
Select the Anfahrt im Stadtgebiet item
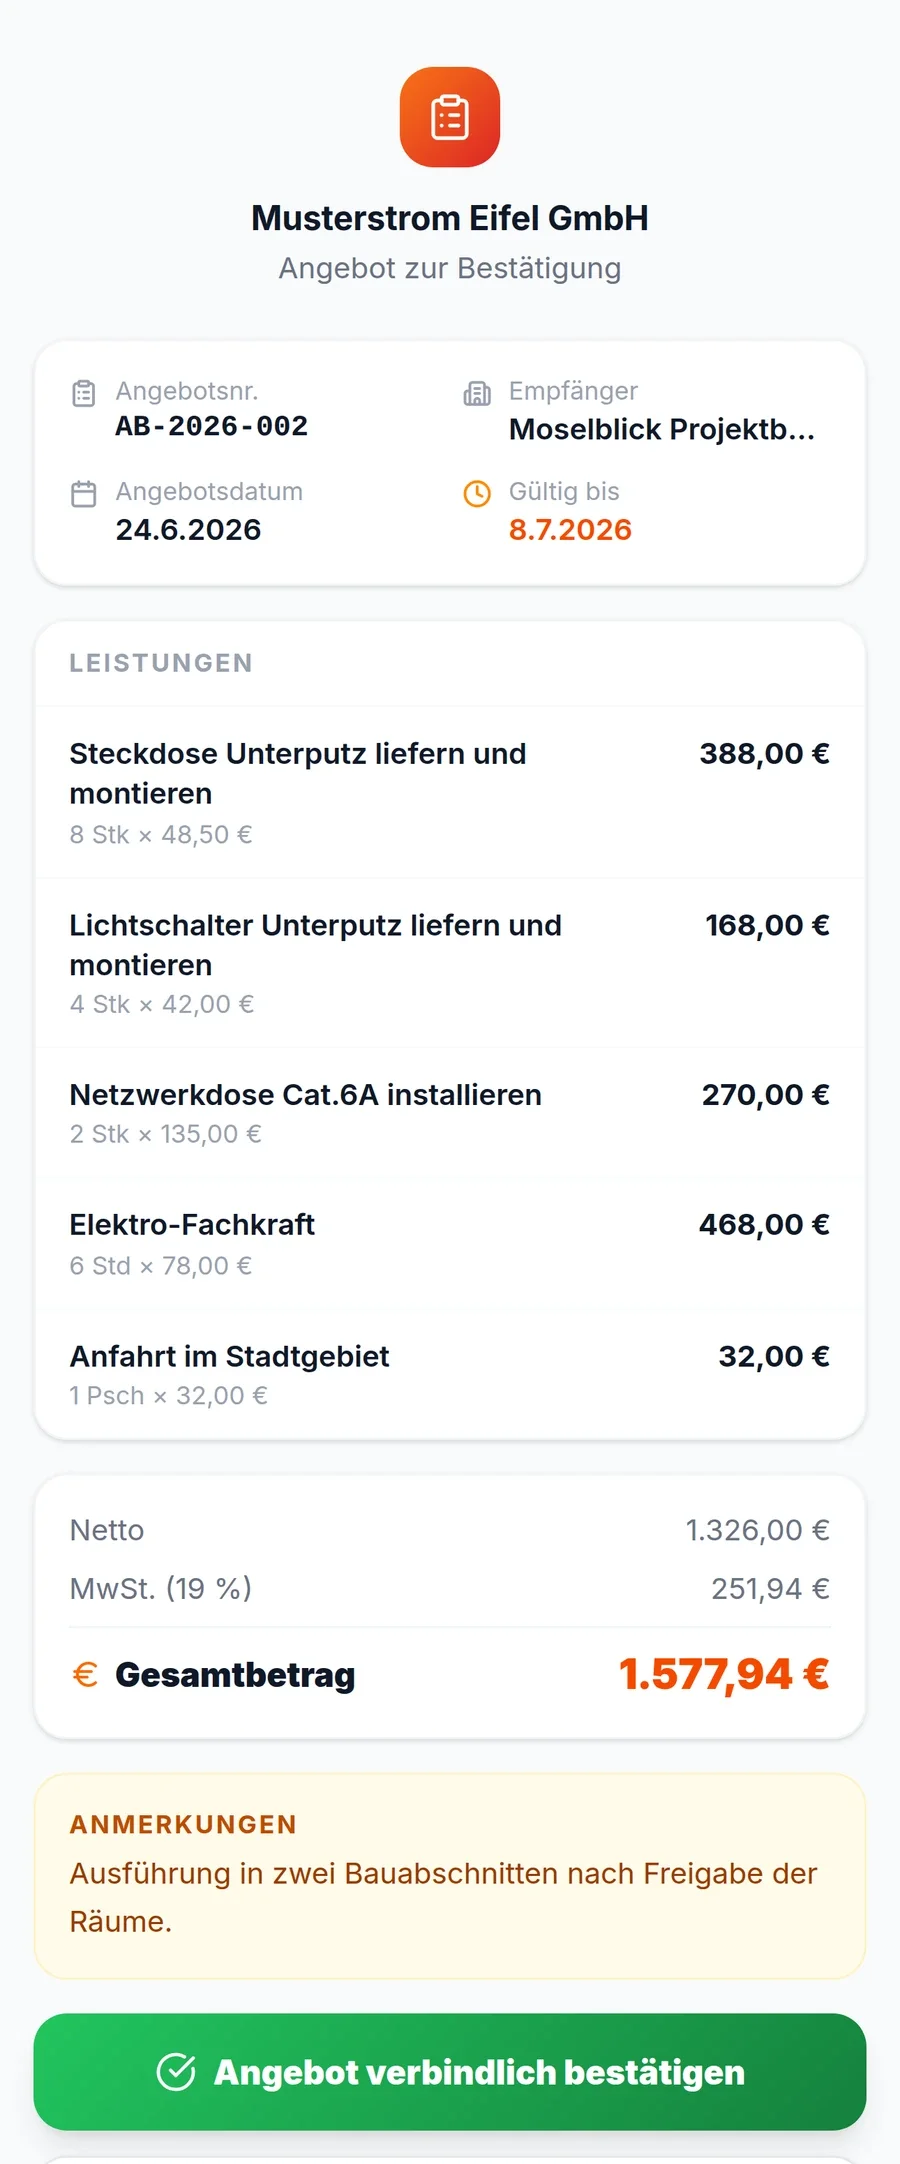coord(450,1375)
